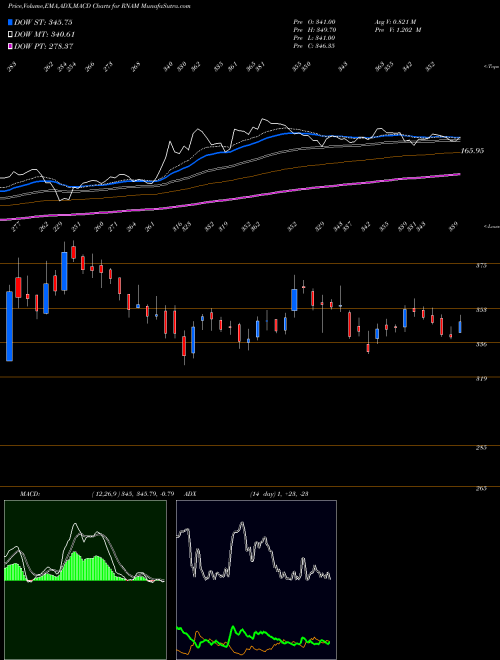Click the green MACD histogram panel
The height and width of the screenshot is (660, 500).
tap(85, 580)
